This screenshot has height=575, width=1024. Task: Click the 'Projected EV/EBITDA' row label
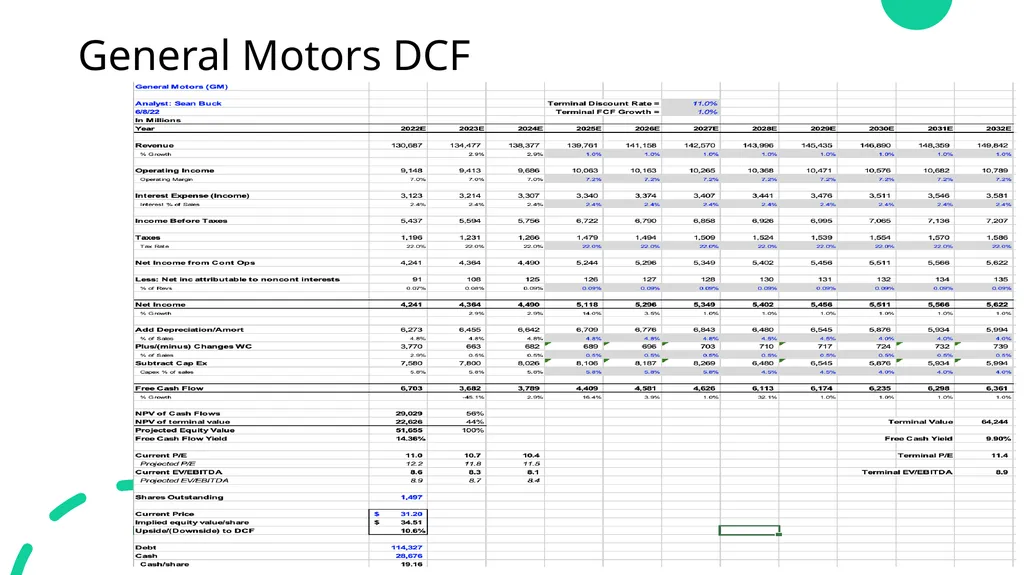point(184,480)
